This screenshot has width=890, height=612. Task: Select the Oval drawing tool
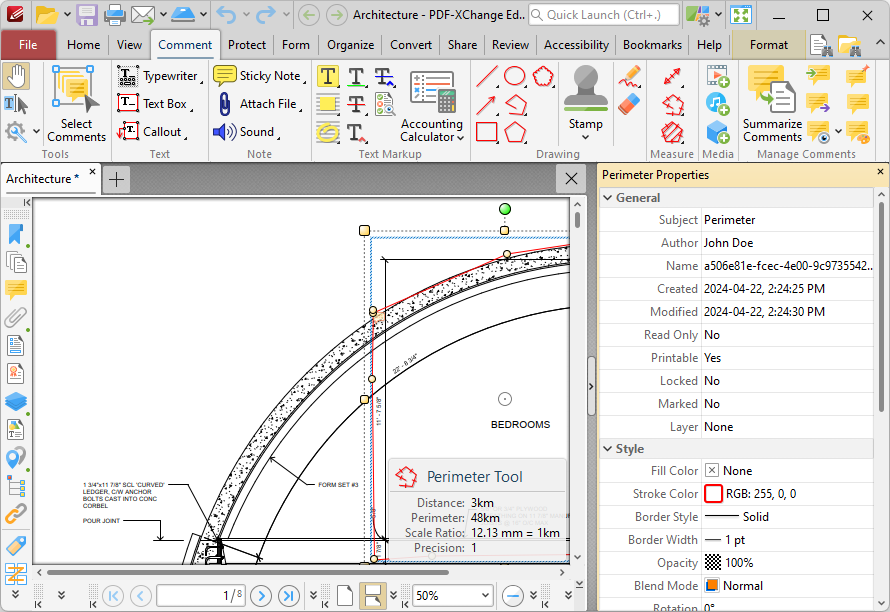pyautogui.click(x=515, y=76)
